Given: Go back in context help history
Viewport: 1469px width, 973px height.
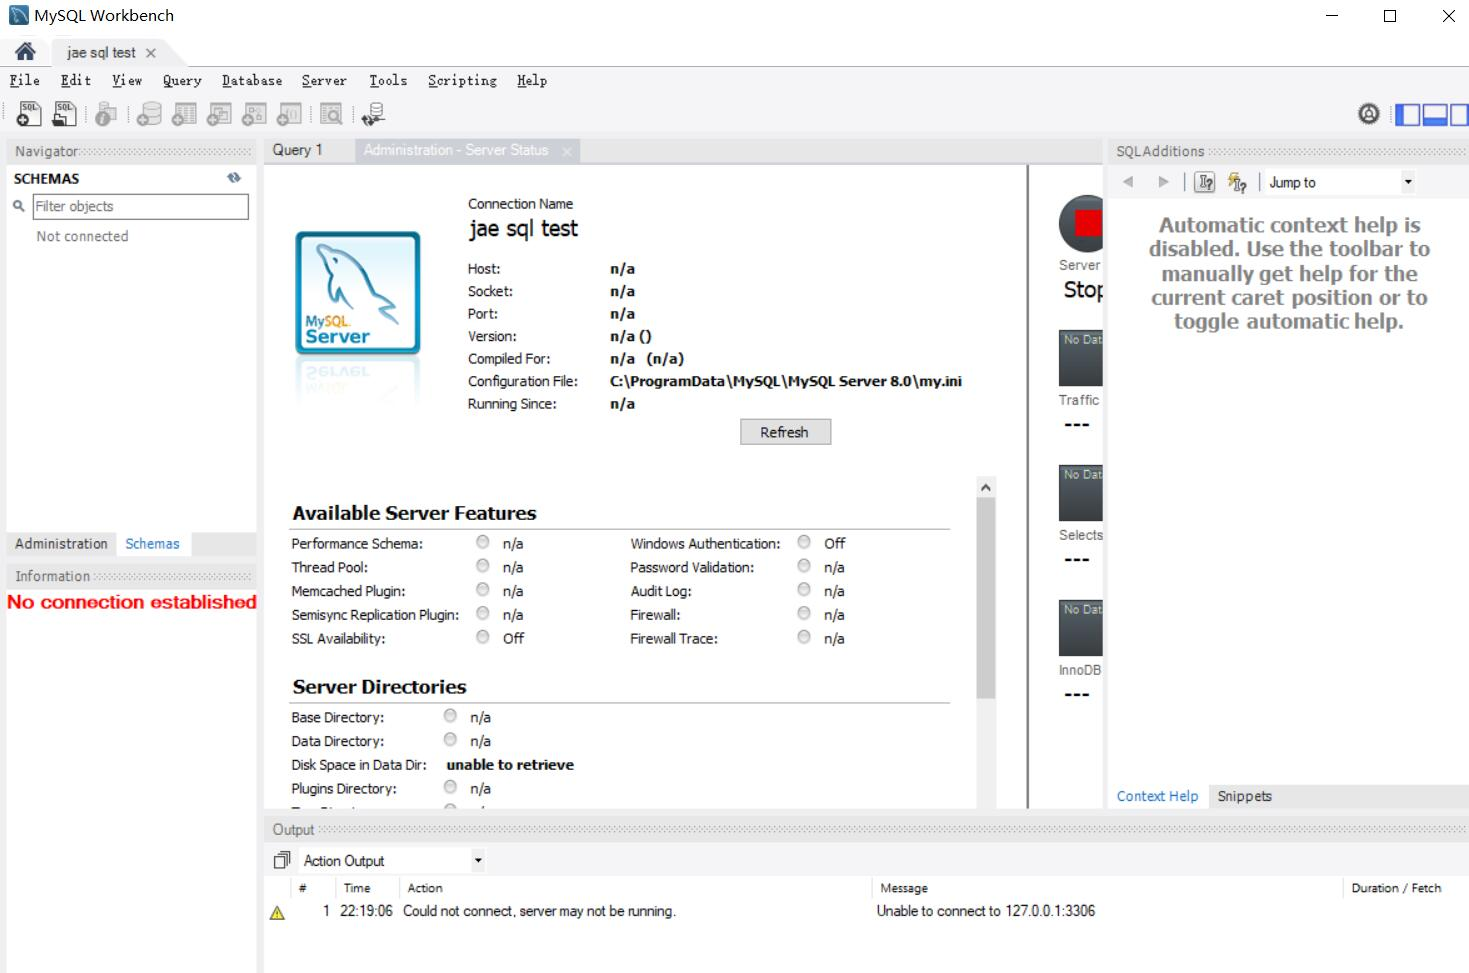Looking at the screenshot, I should (x=1128, y=182).
